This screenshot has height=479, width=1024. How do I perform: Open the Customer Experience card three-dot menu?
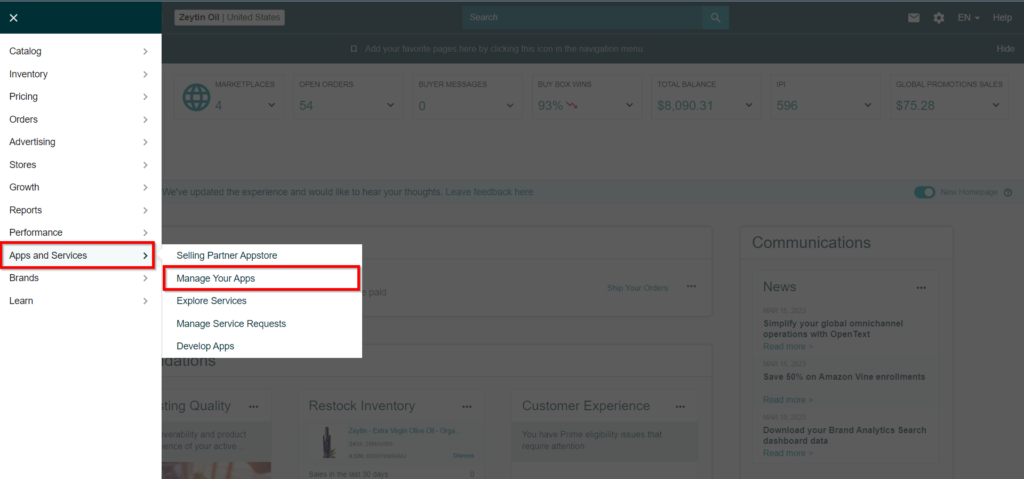(x=680, y=406)
